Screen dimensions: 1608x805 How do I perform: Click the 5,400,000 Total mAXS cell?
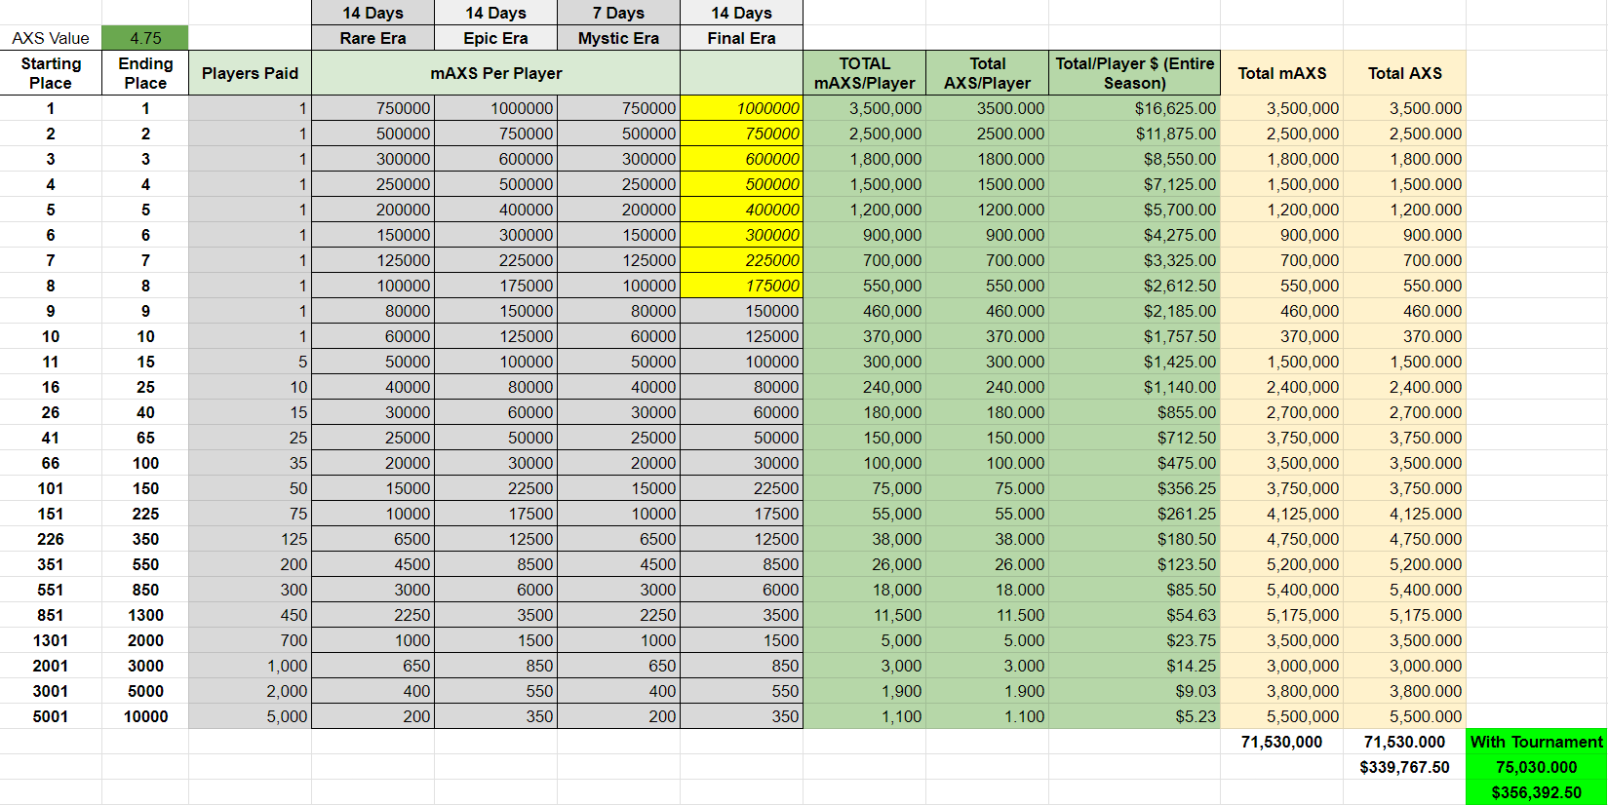(x=1282, y=590)
